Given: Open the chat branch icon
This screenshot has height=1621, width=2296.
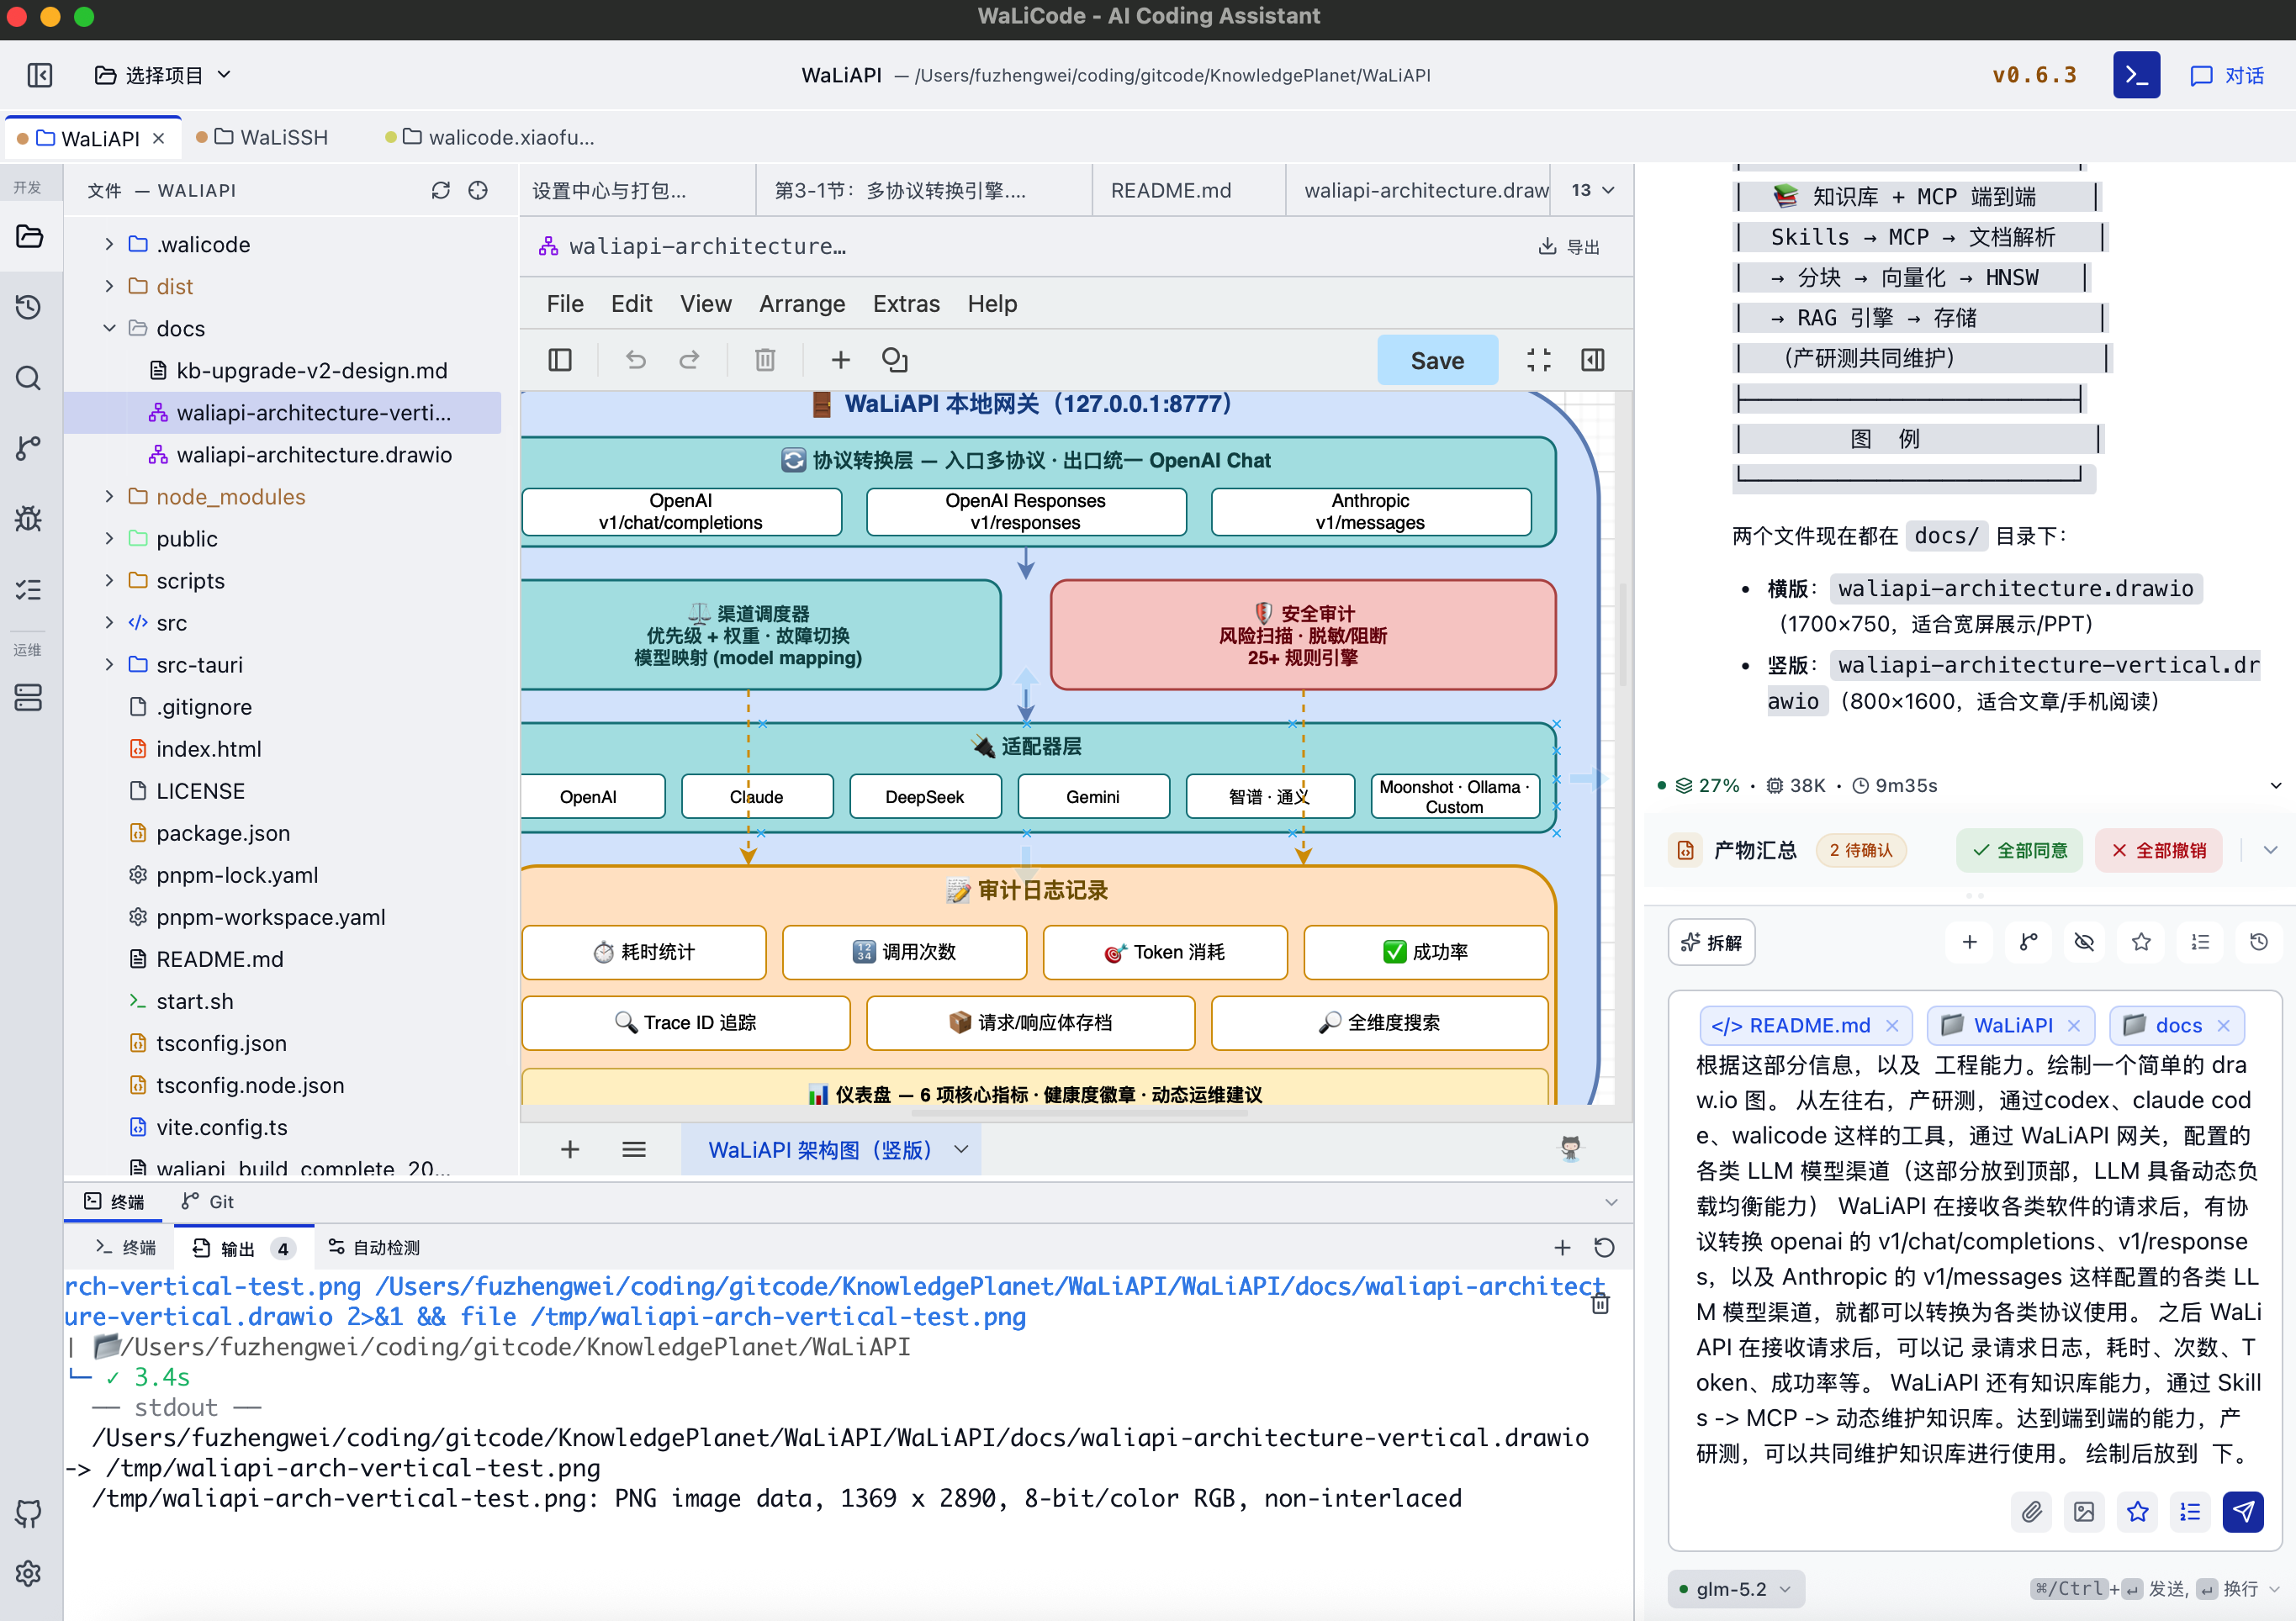Looking at the screenshot, I should 2028,942.
